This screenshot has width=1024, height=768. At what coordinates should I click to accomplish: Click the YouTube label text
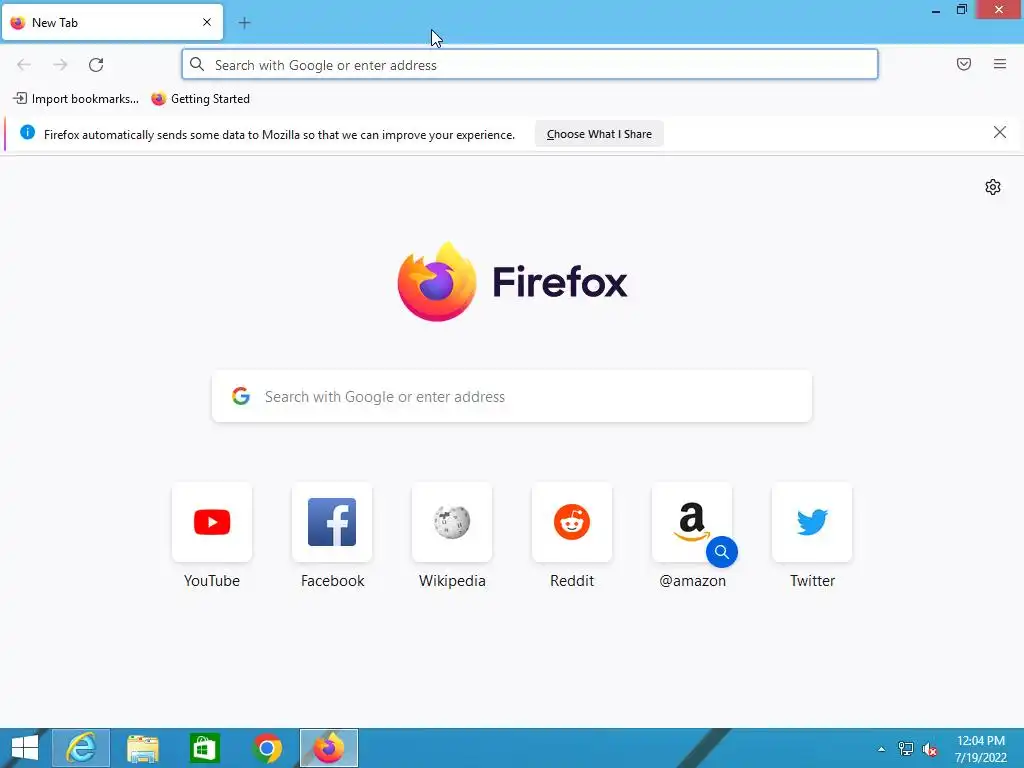coord(212,581)
